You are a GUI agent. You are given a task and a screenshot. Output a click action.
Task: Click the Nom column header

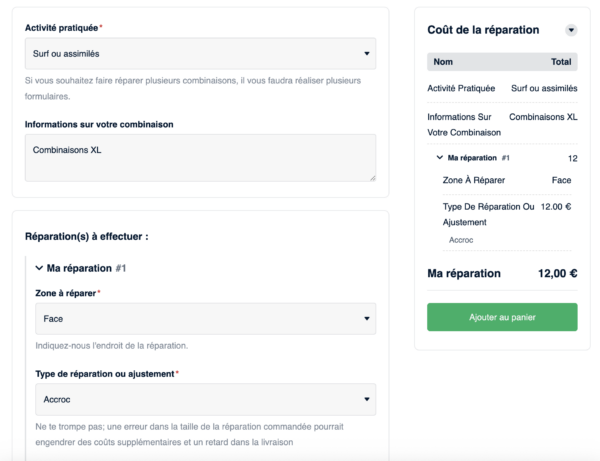443,62
